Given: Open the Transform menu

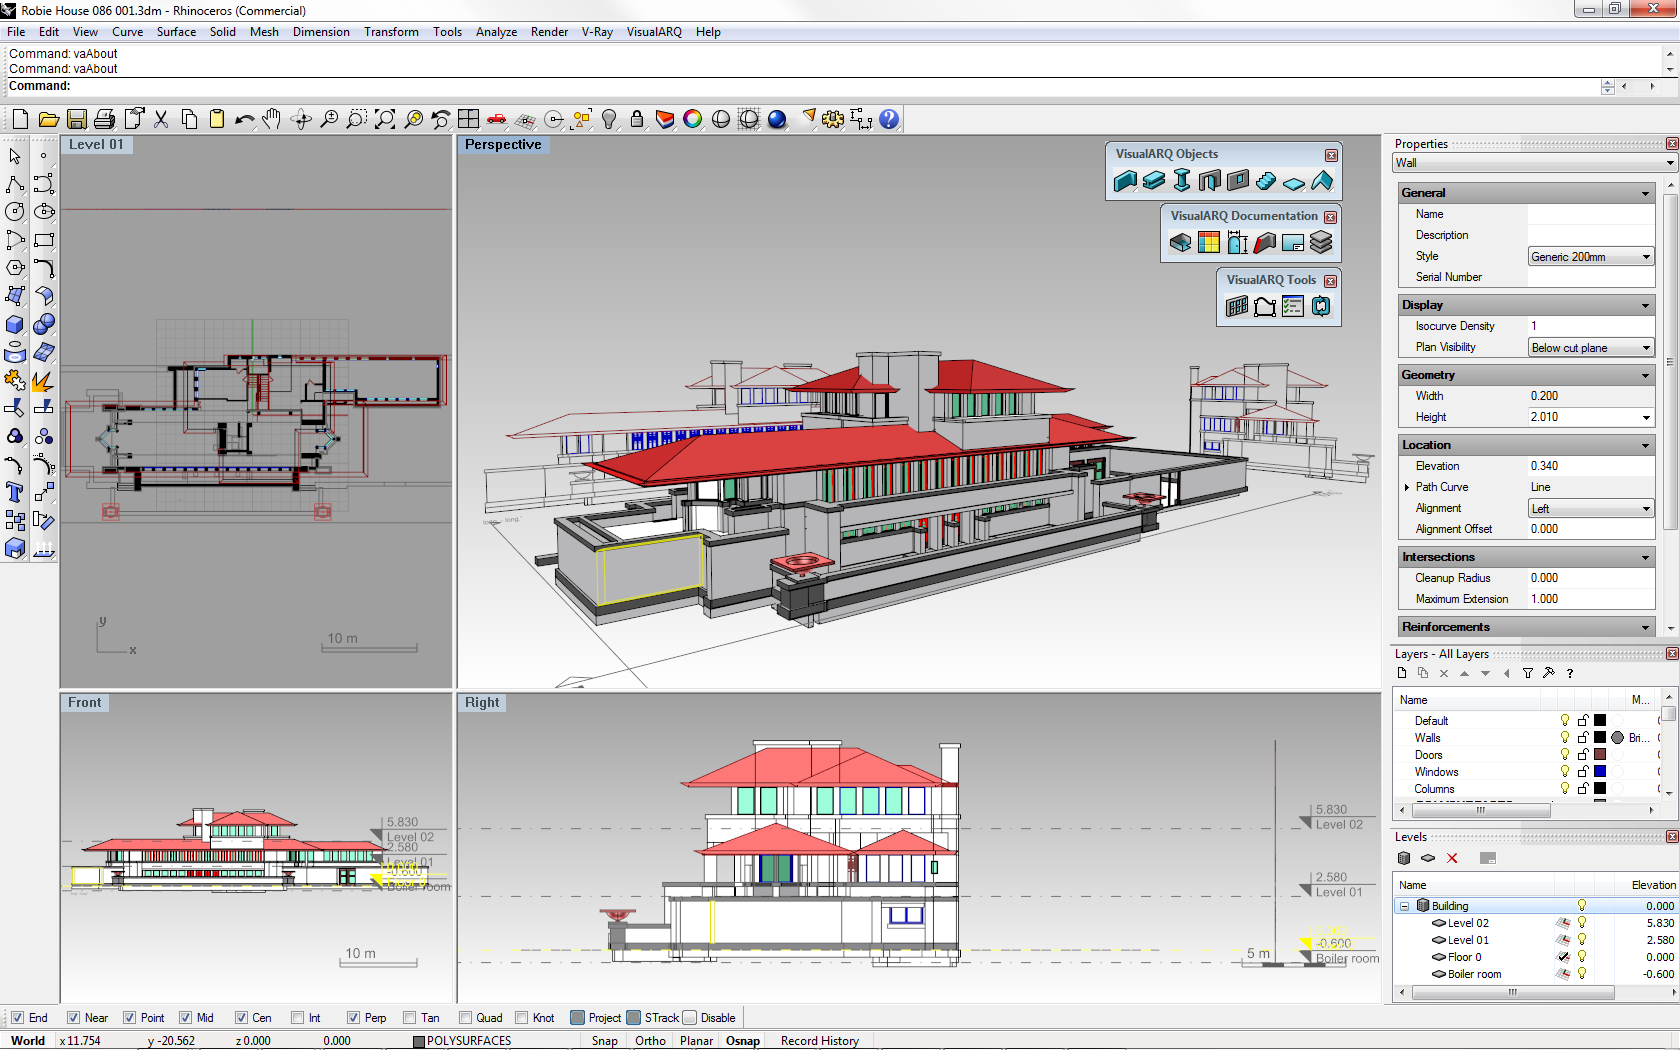Looking at the screenshot, I should click(x=391, y=32).
